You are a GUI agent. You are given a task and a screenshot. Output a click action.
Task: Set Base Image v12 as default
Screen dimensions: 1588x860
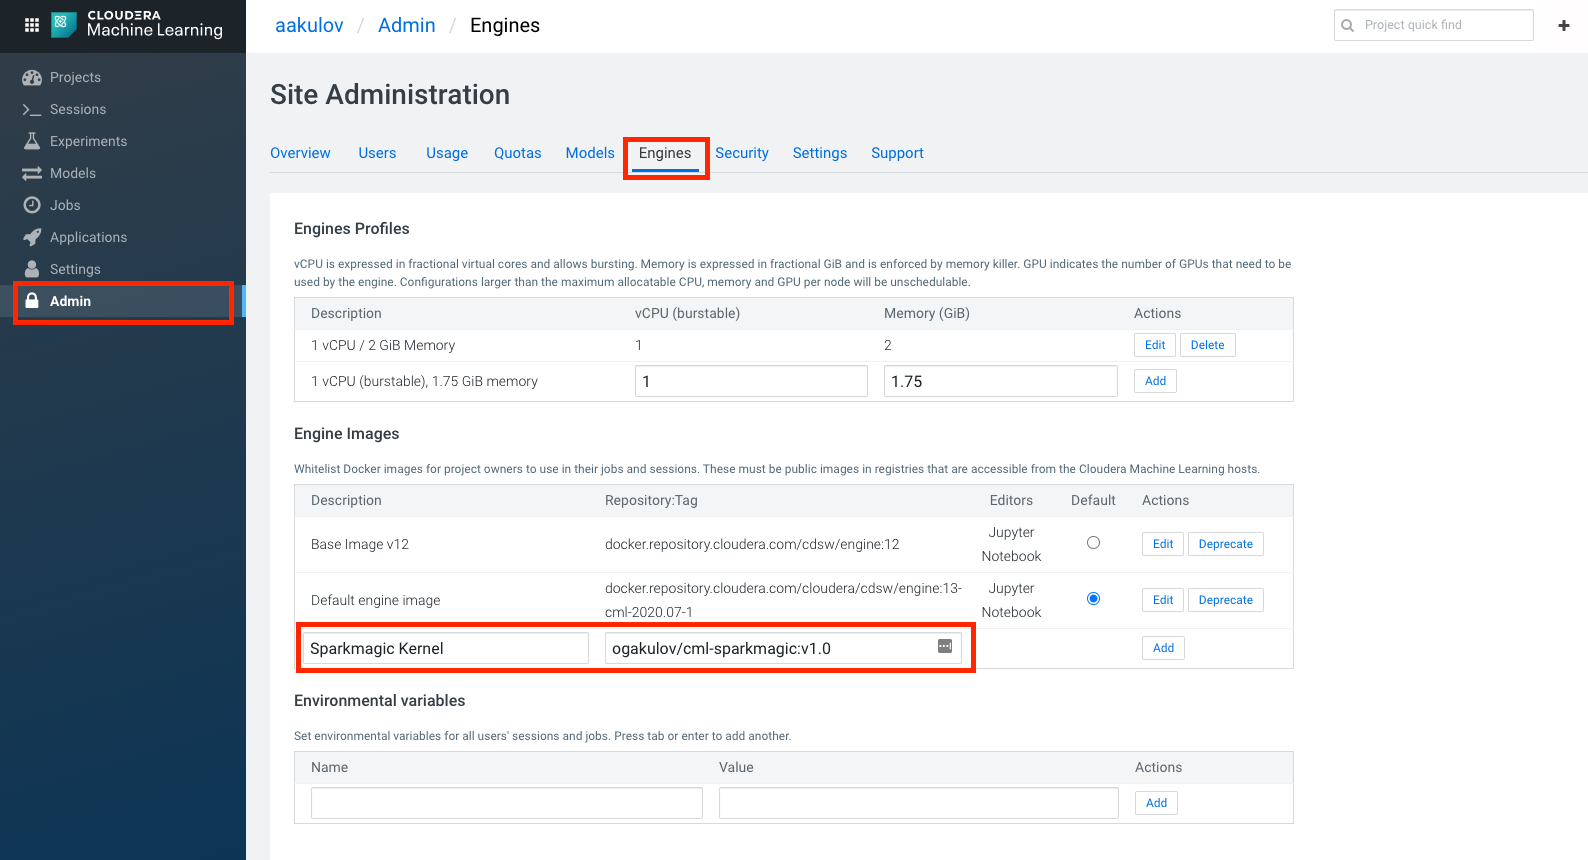coord(1093,543)
